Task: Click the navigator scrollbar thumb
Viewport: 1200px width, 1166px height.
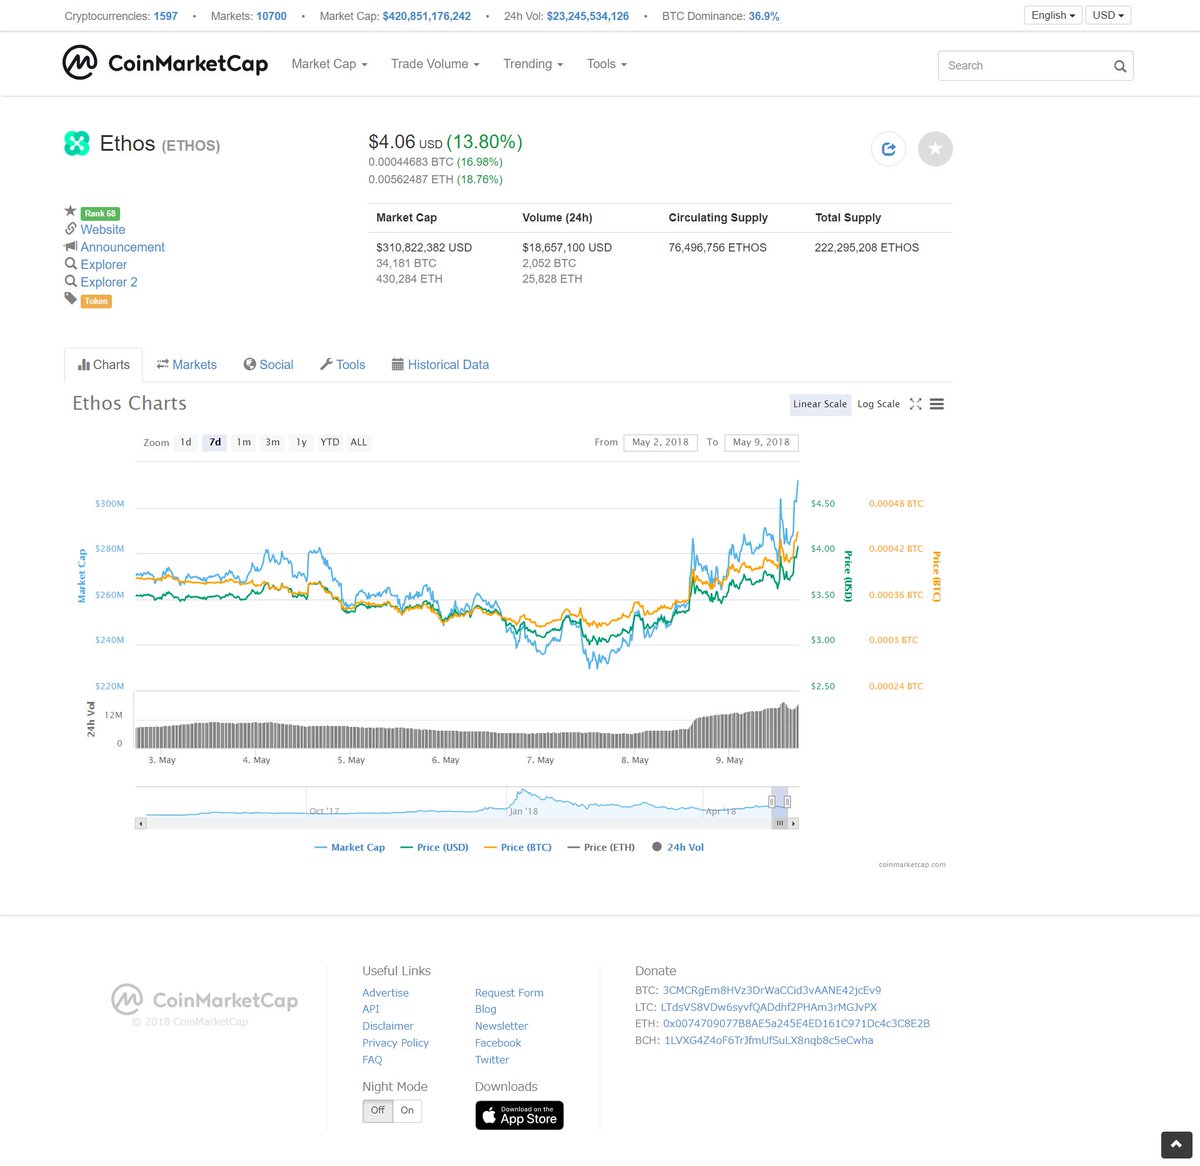Action: click(780, 824)
